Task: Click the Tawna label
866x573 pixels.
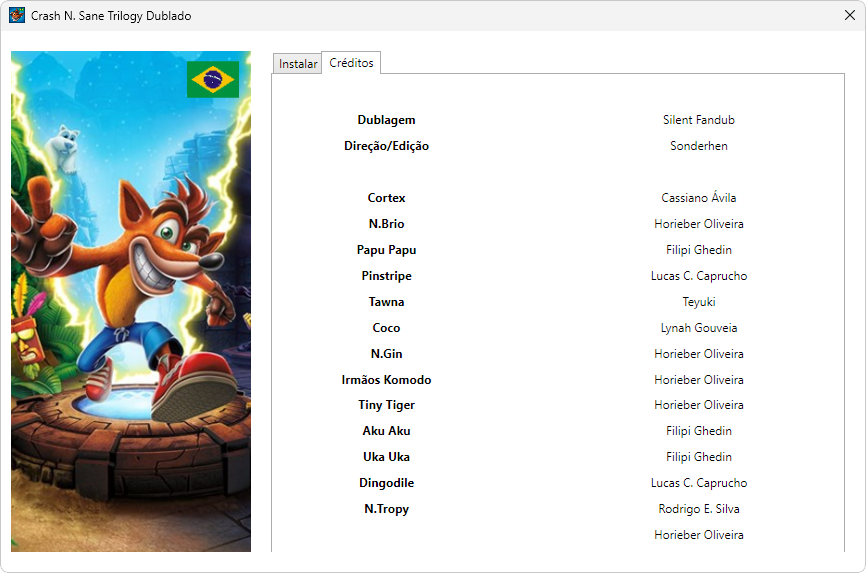Action: (386, 302)
